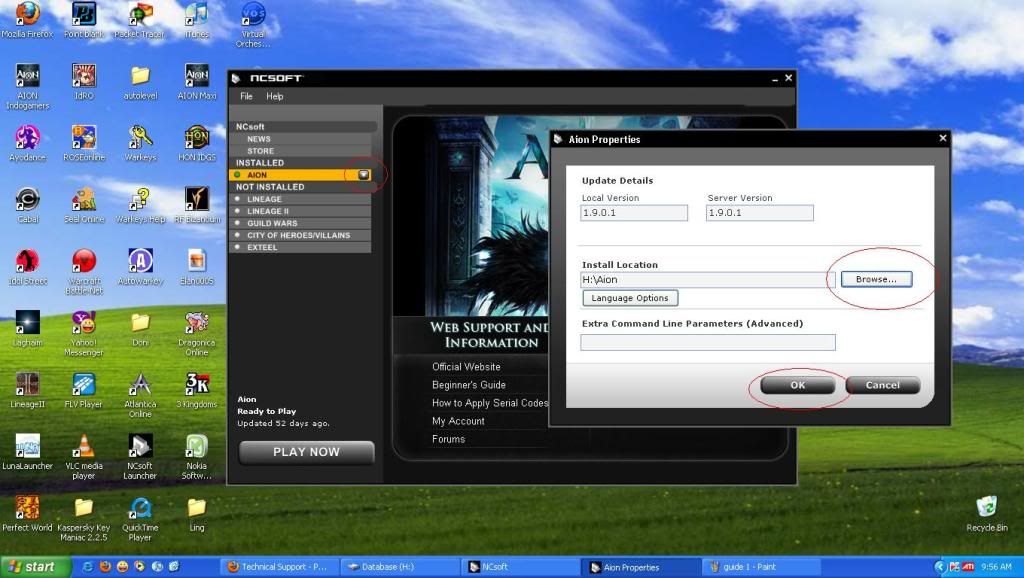Click Local Version field
The height and width of the screenshot is (578, 1024).
pos(634,213)
